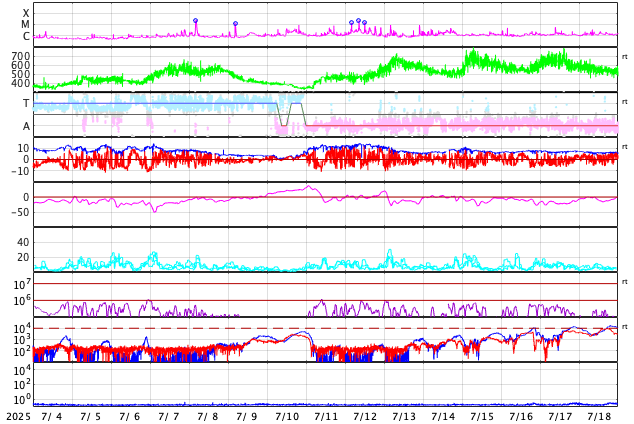This screenshot has height=424, width=634.
Task: Click the A sector polarity label
Action: pos(26,127)
